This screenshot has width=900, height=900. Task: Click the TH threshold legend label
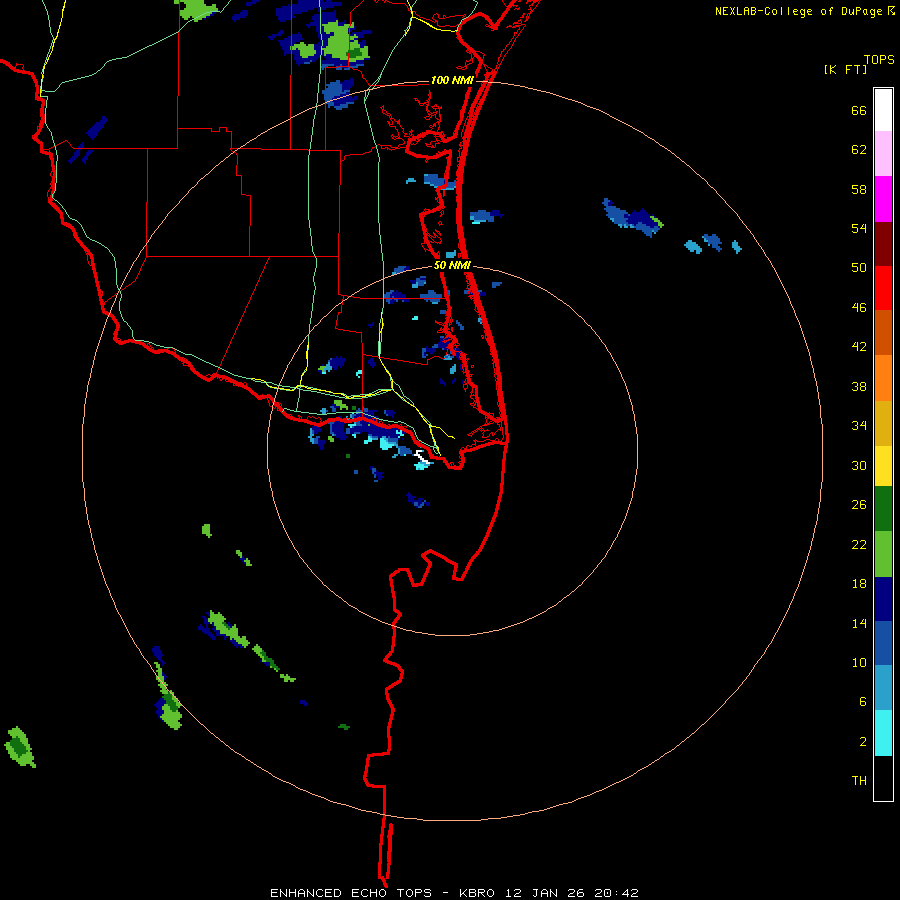coord(859,781)
